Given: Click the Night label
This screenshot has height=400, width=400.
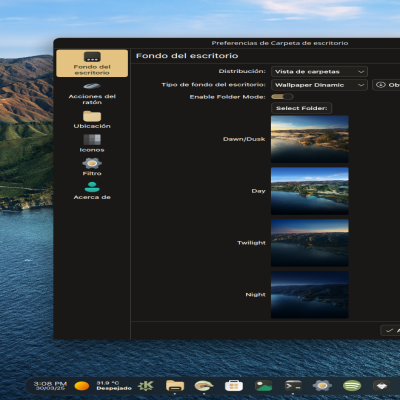Looking at the screenshot, I should pyautogui.click(x=255, y=294).
